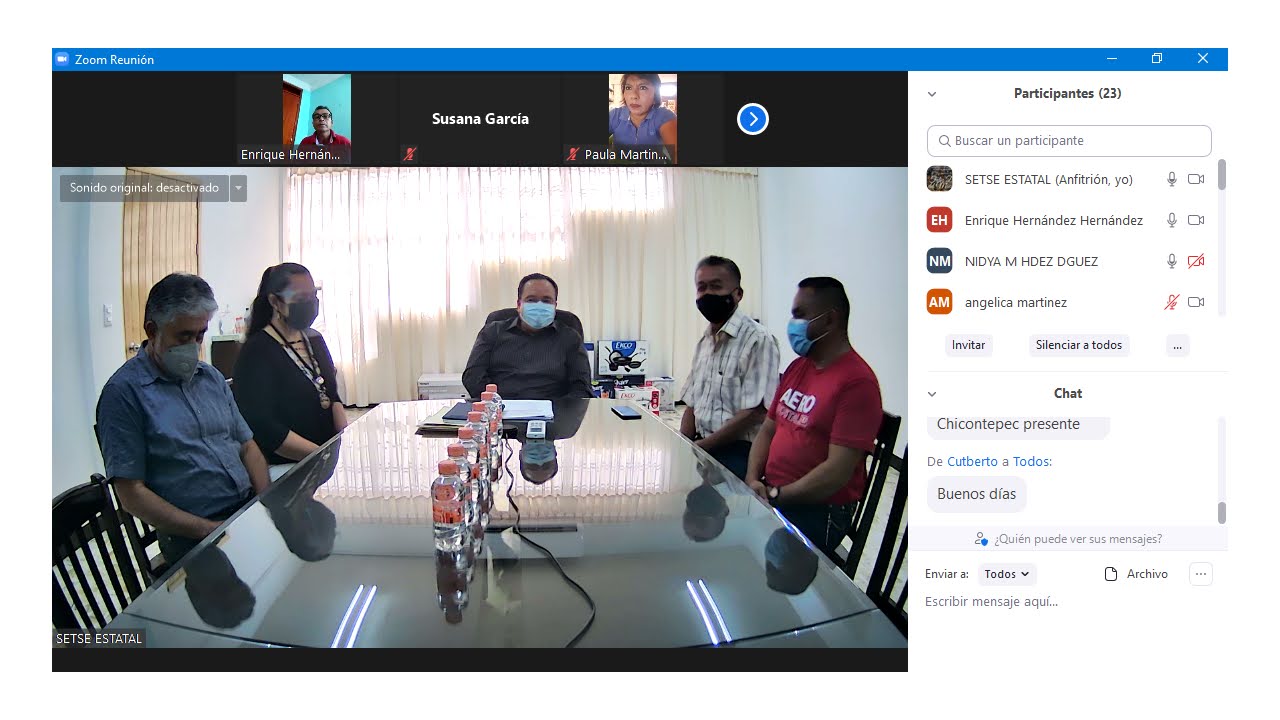Click NIDYA M HDEZ DGUEZ disabled camera icon

click(1196, 261)
